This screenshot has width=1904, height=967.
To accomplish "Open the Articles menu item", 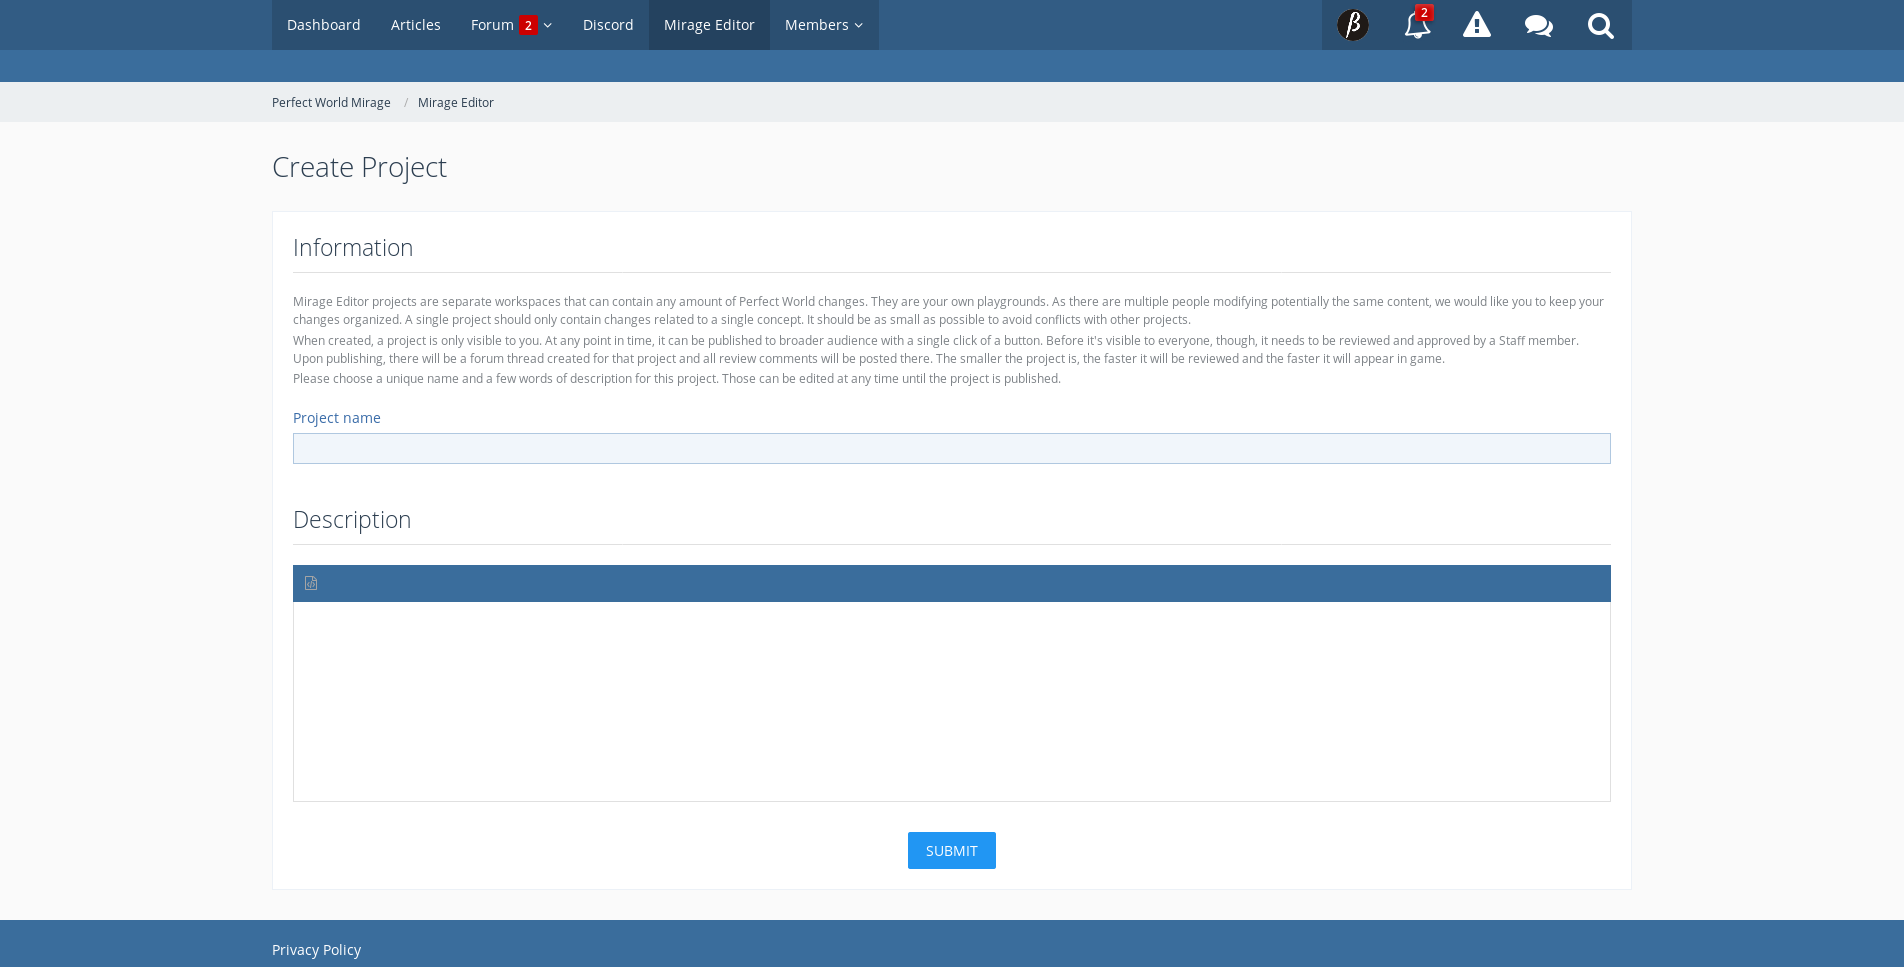I will click(x=415, y=25).
